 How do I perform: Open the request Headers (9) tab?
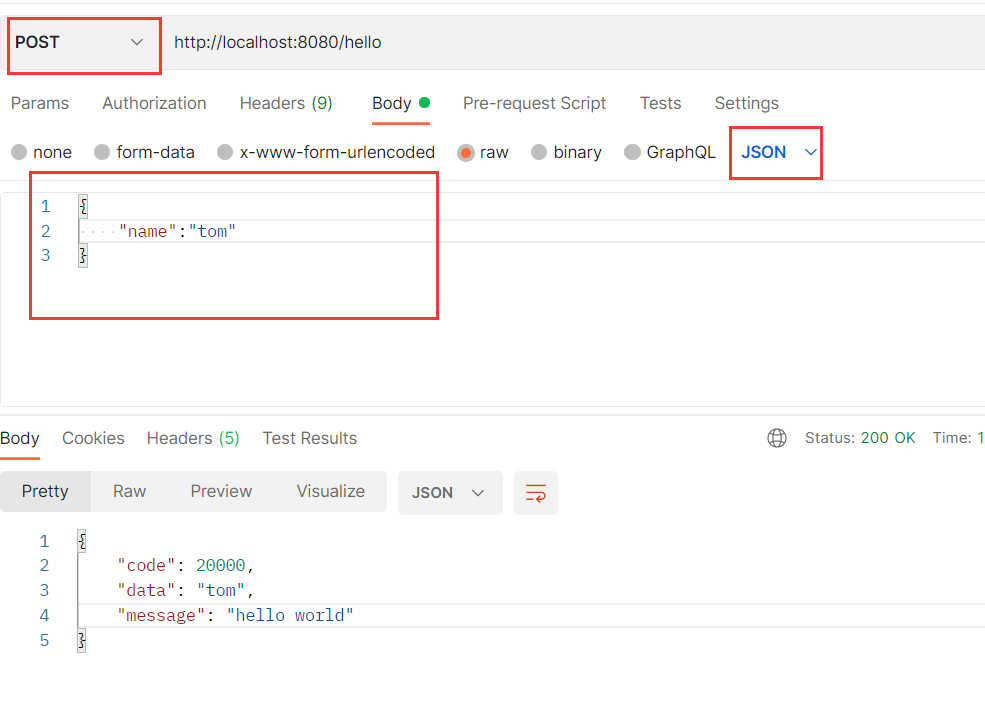pos(286,103)
